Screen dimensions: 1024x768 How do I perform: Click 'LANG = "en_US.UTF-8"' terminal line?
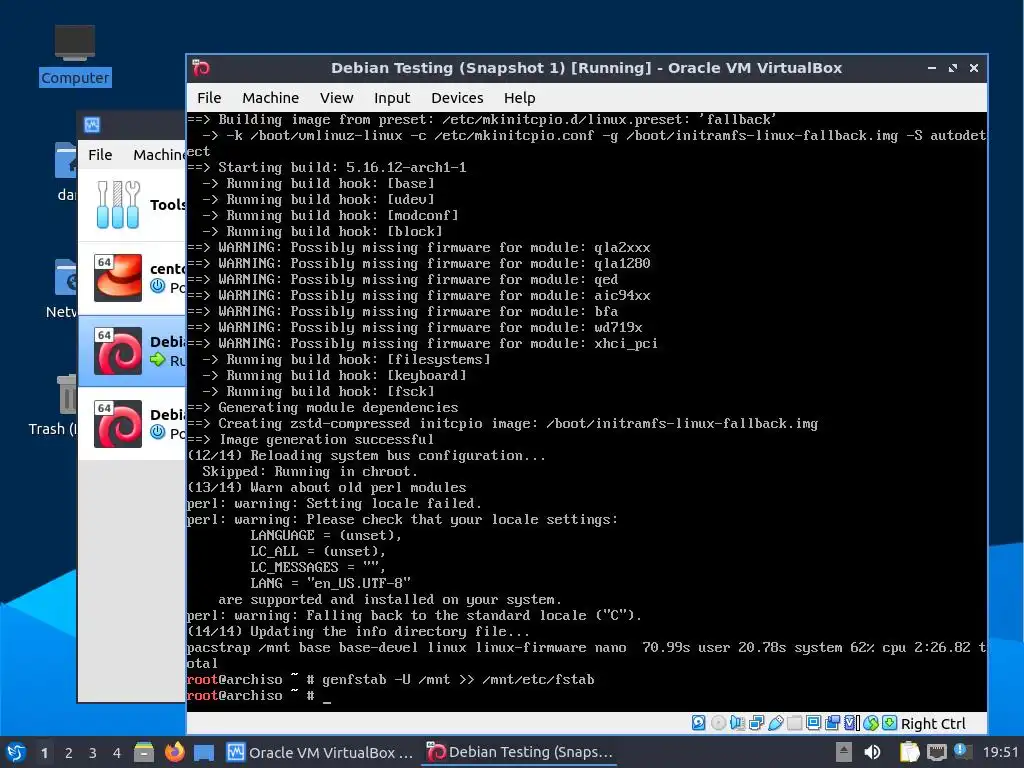330,583
